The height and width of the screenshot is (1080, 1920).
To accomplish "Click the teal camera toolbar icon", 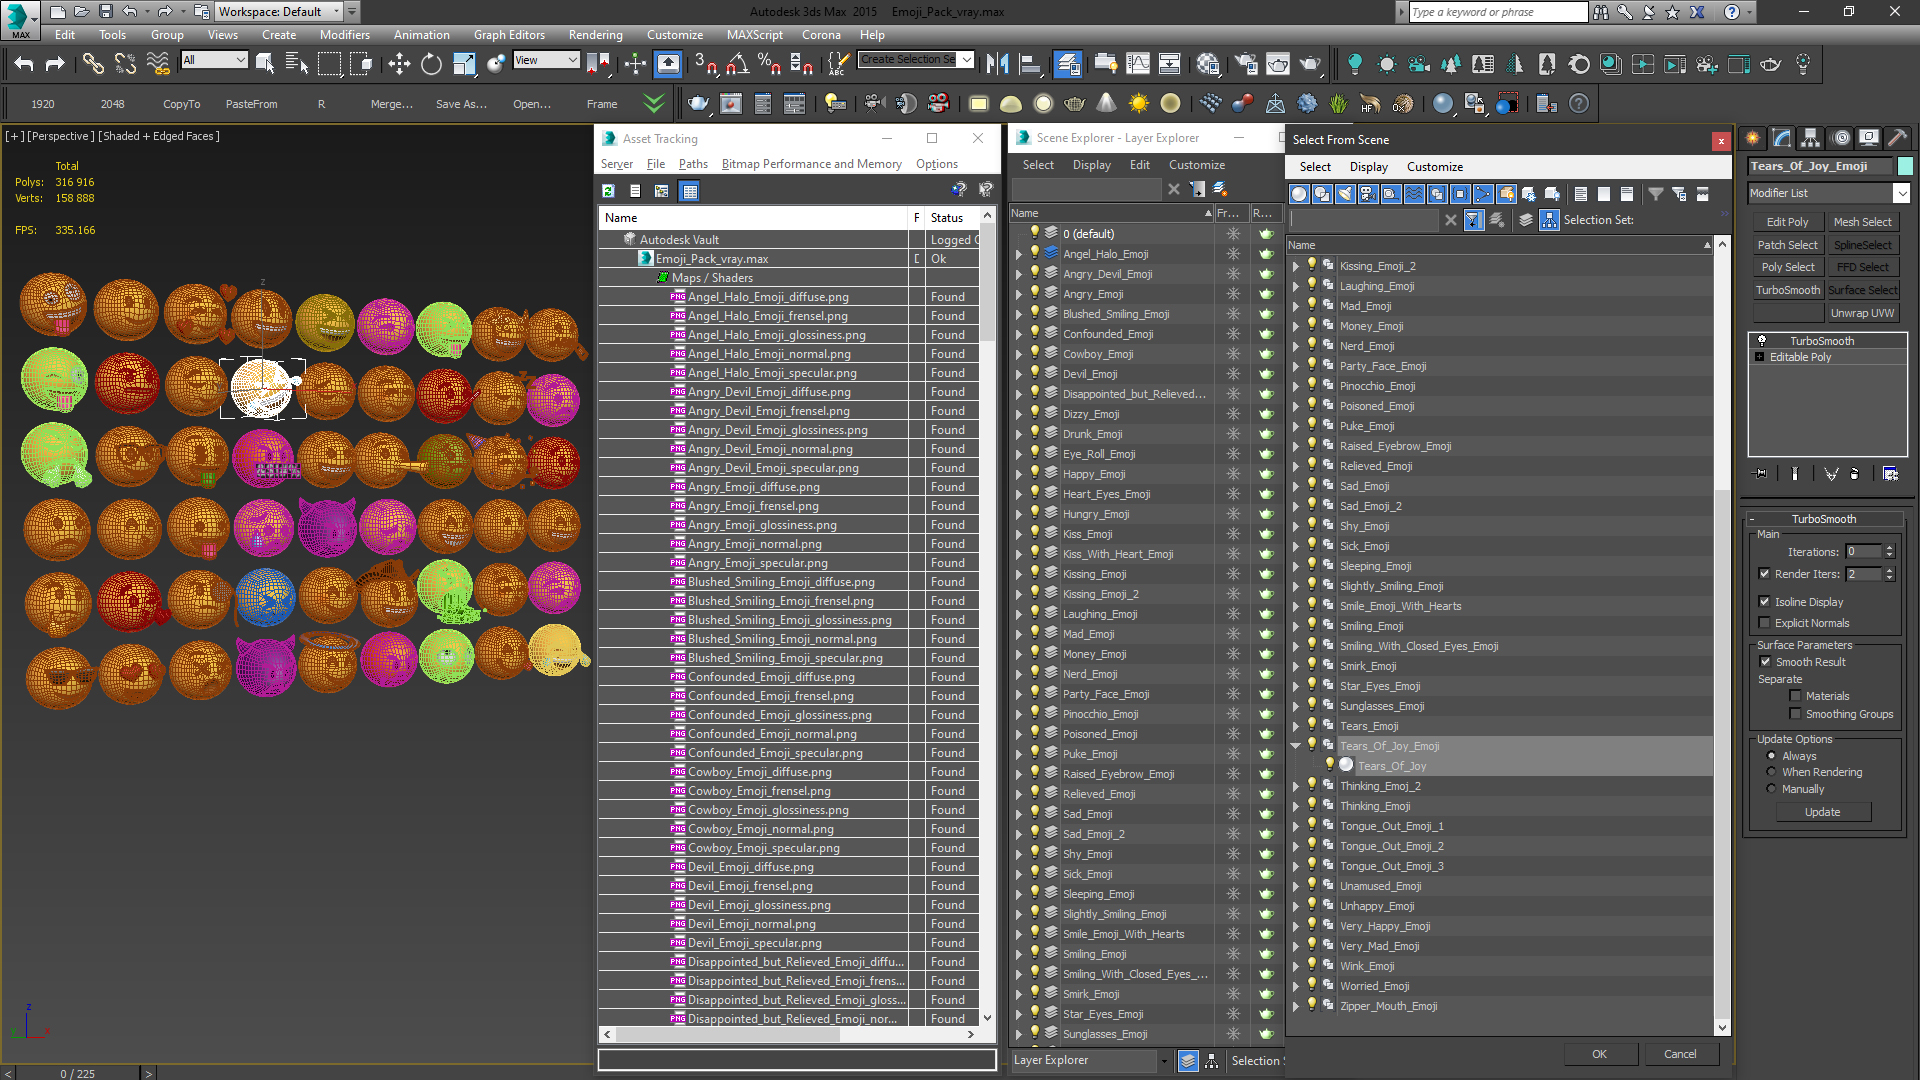I will tap(1419, 64).
